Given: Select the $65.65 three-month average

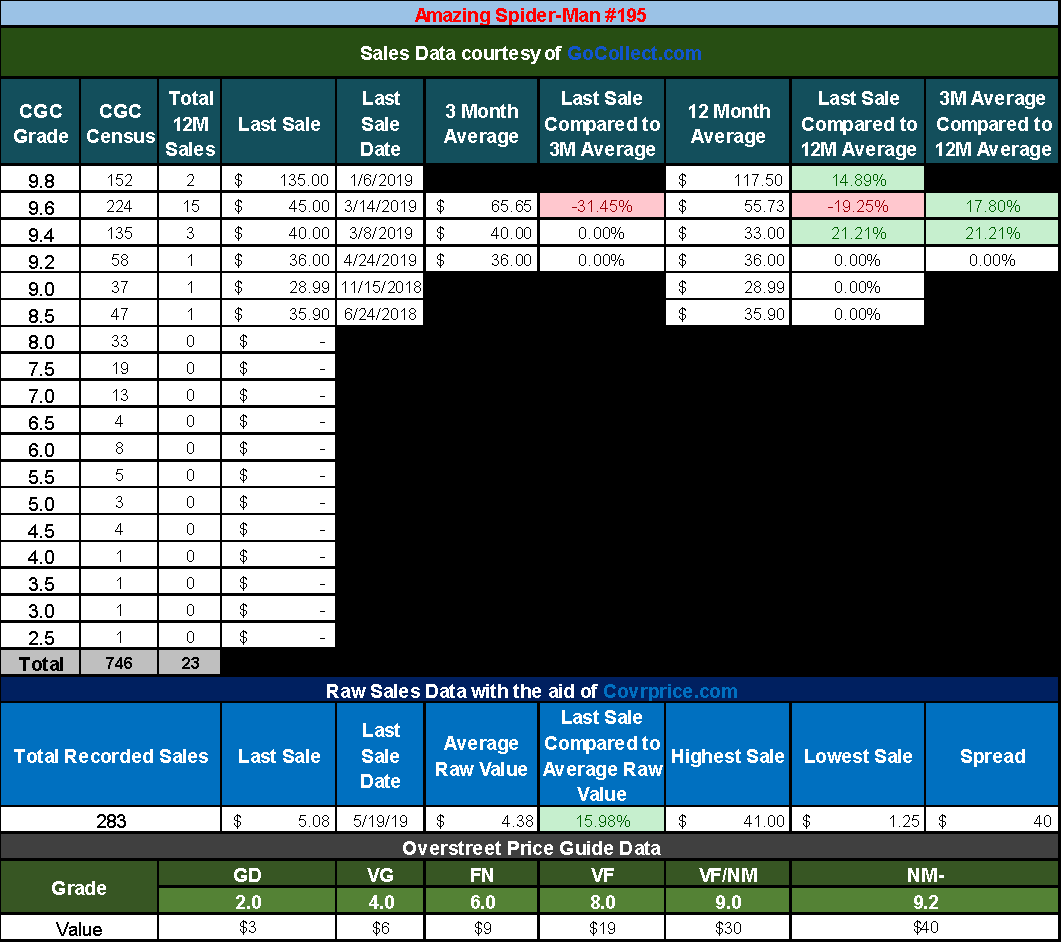Looking at the screenshot, I should click(x=481, y=206).
